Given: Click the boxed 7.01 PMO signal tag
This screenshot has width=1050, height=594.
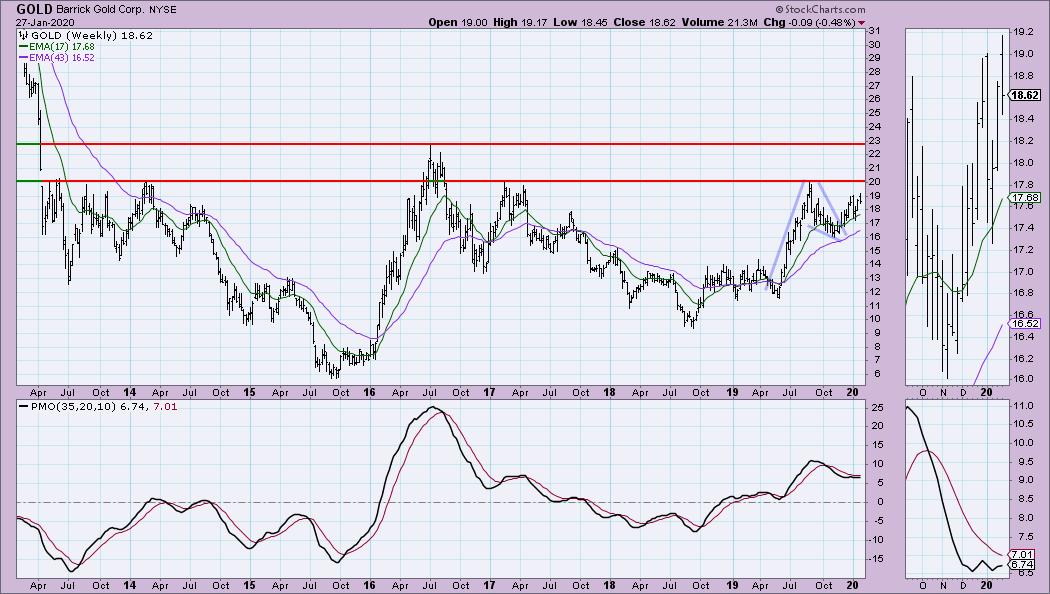Looking at the screenshot, I should pyautogui.click(x=1022, y=554).
